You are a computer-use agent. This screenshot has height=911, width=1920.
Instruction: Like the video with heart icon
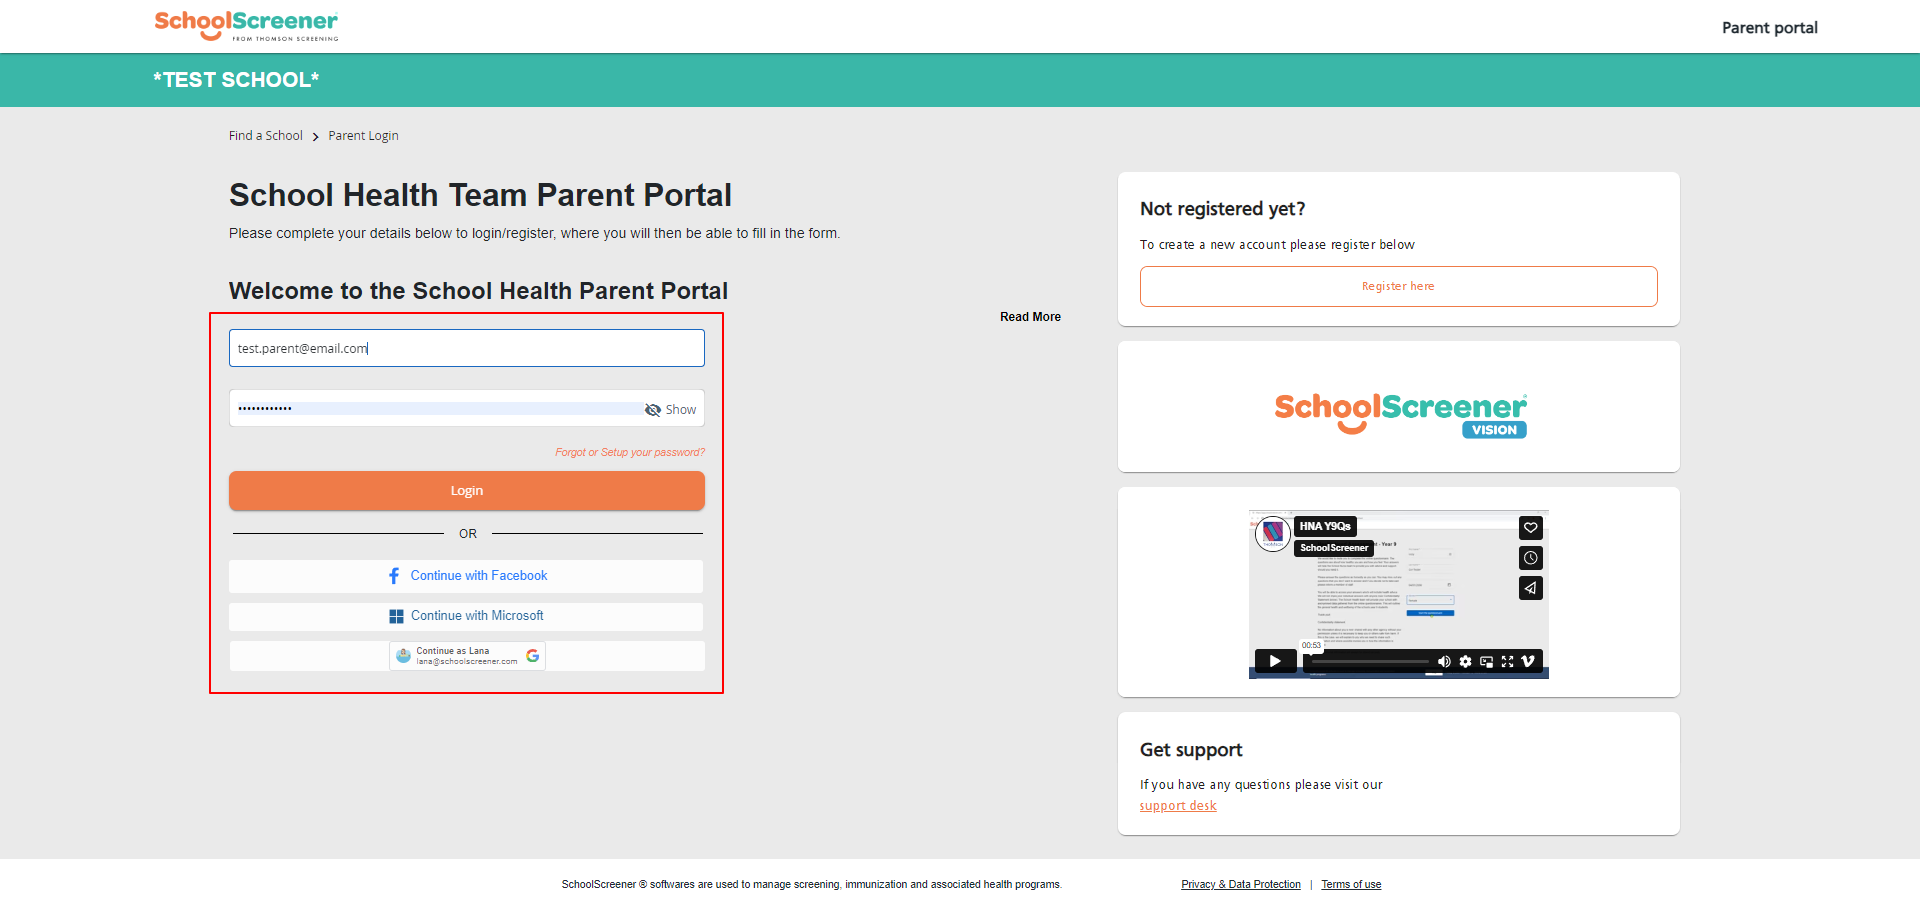(1530, 528)
